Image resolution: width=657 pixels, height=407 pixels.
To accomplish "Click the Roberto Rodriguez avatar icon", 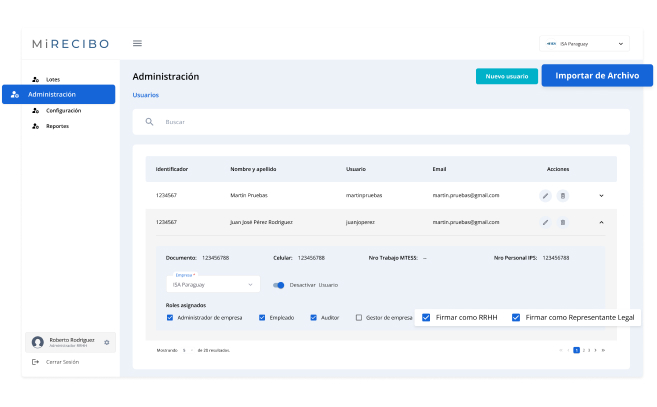I will (38, 342).
